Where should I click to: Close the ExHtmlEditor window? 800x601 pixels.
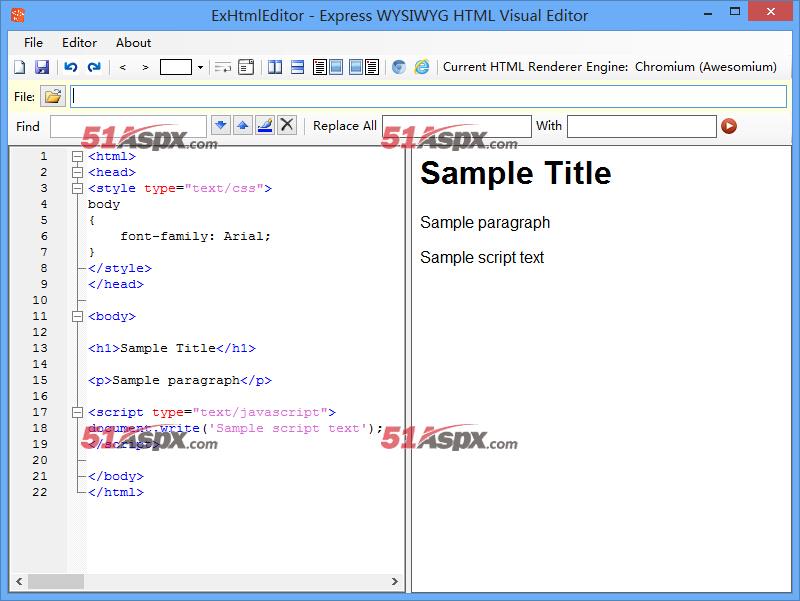pyautogui.click(x=771, y=11)
